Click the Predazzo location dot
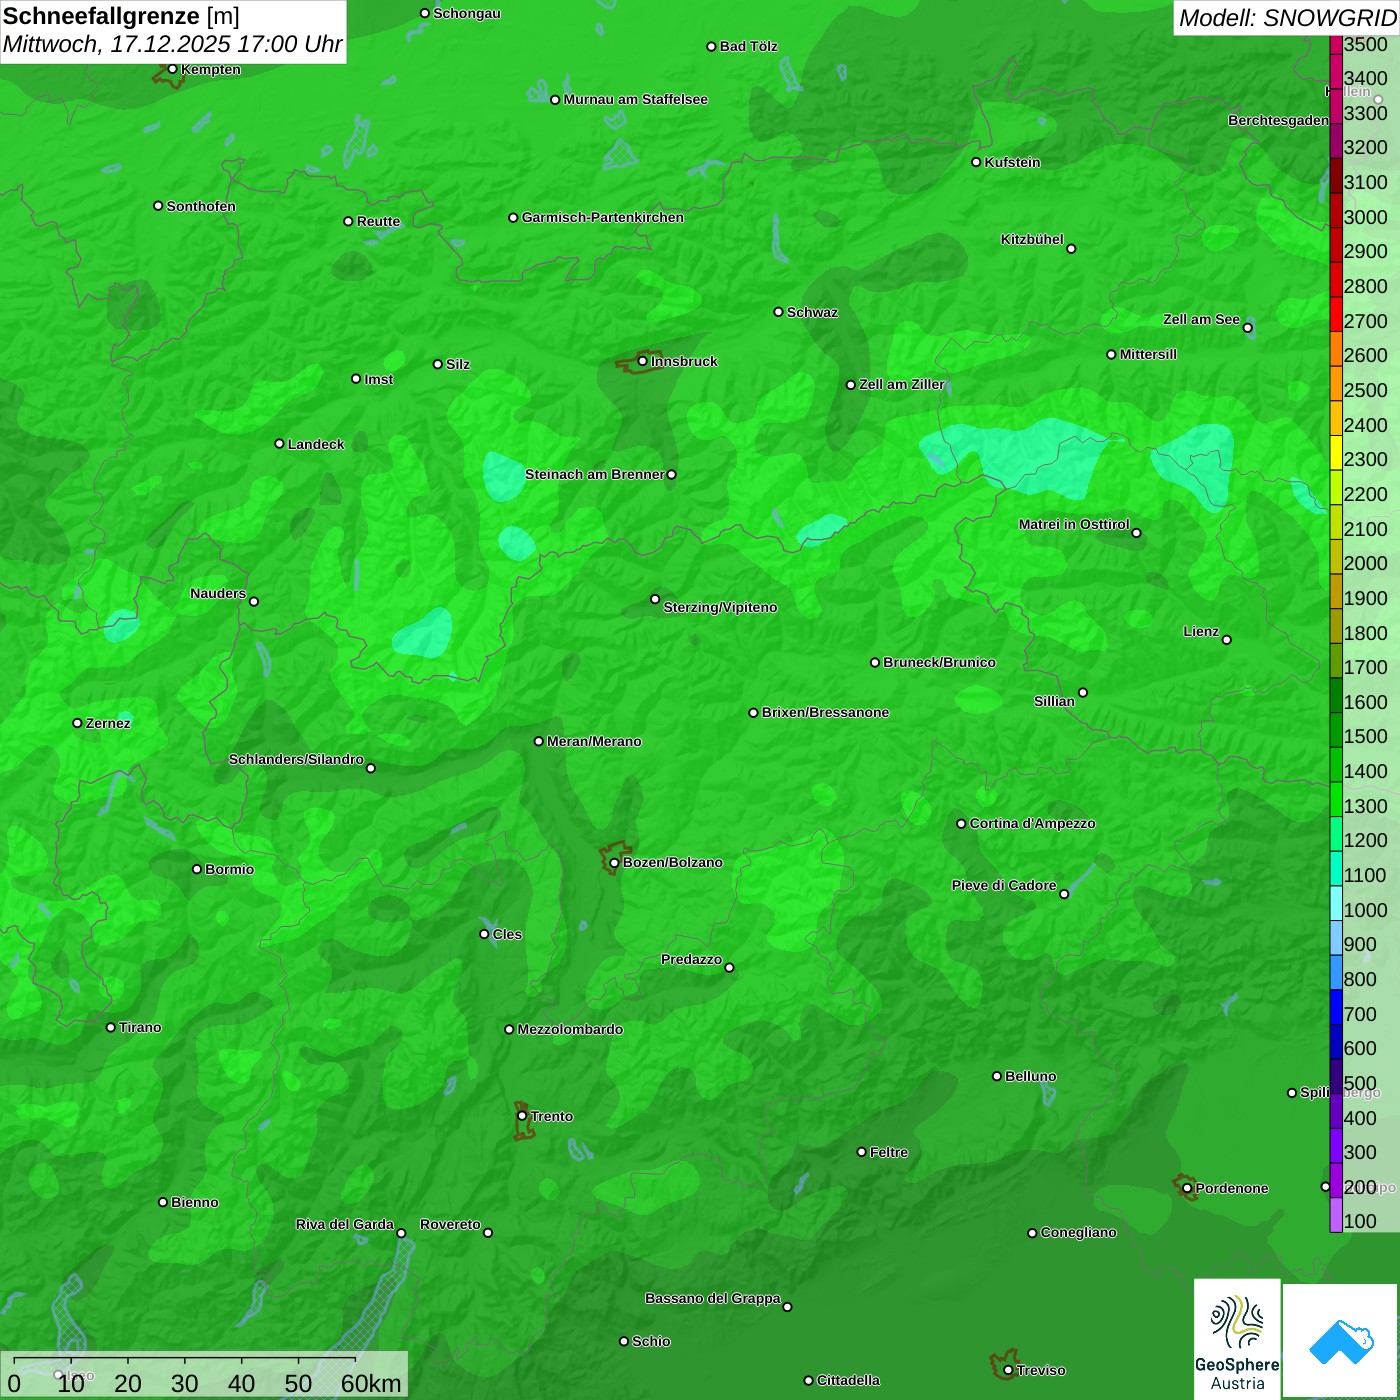 729,968
